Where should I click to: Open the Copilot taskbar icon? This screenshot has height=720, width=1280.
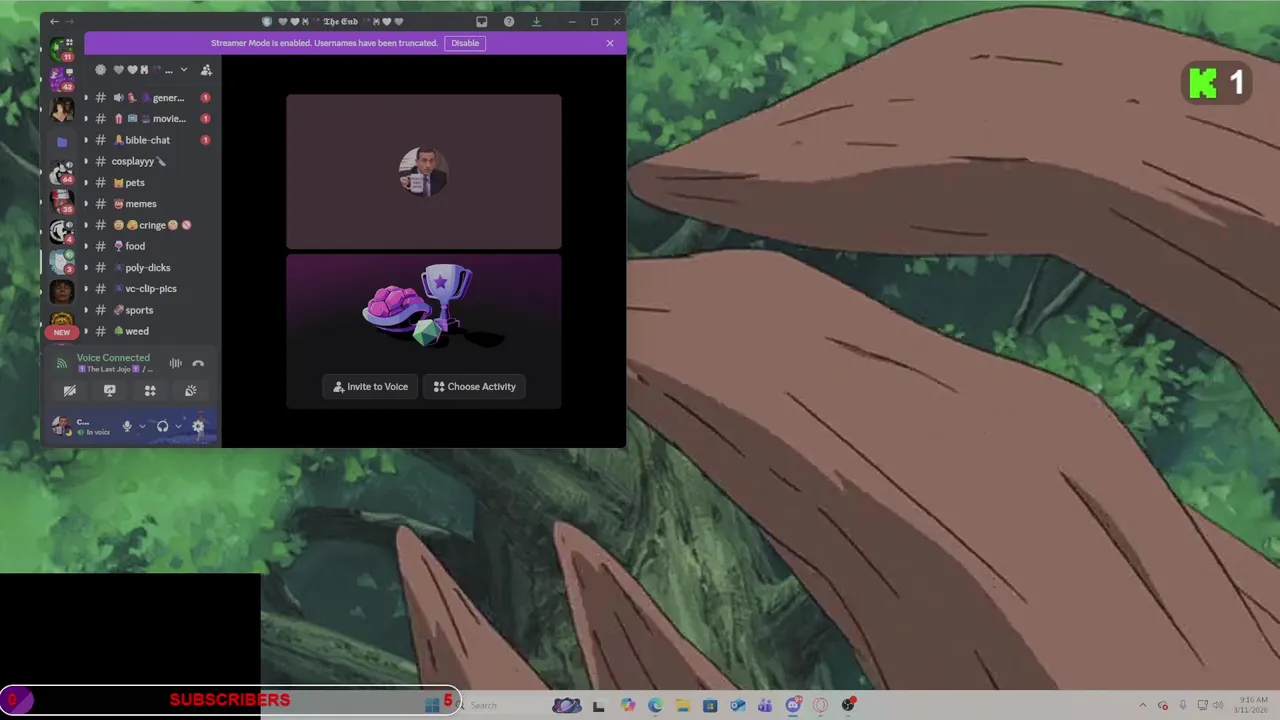627,705
